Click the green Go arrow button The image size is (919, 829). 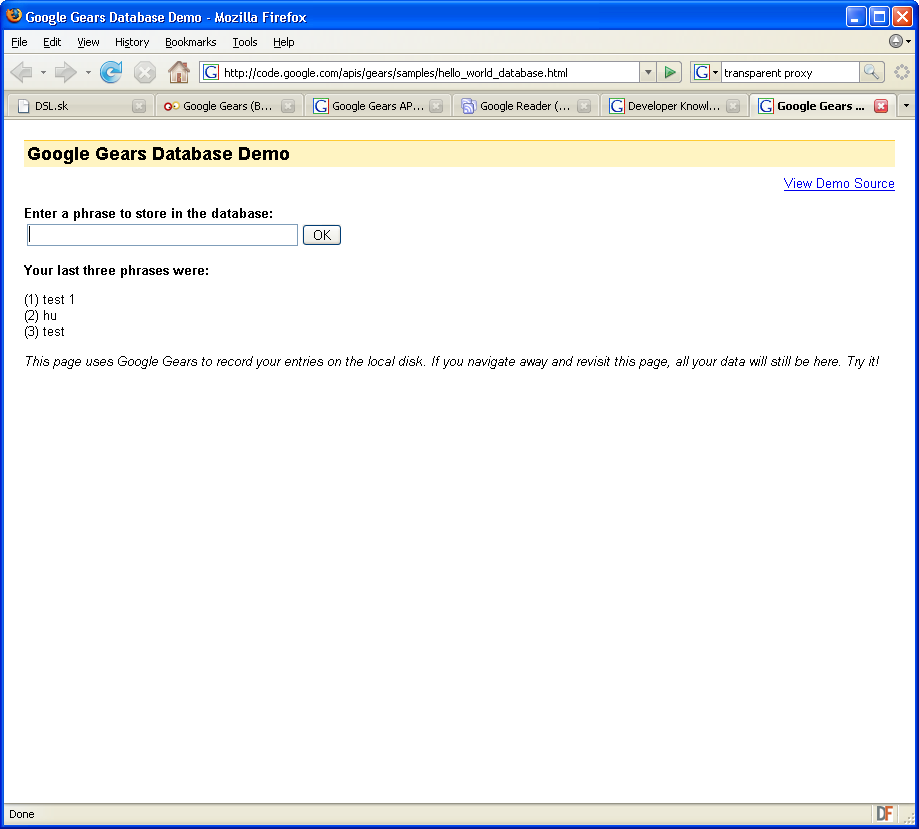(669, 73)
